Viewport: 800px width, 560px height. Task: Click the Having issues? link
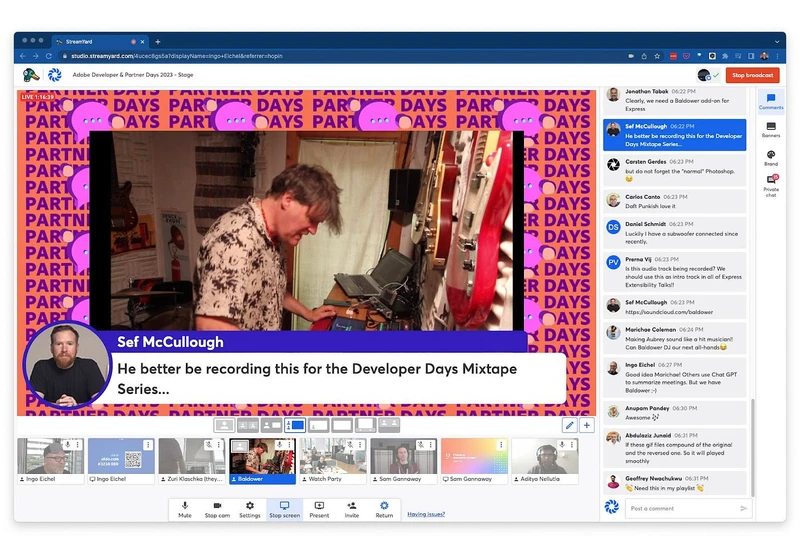pyautogui.click(x=426, y=514)
